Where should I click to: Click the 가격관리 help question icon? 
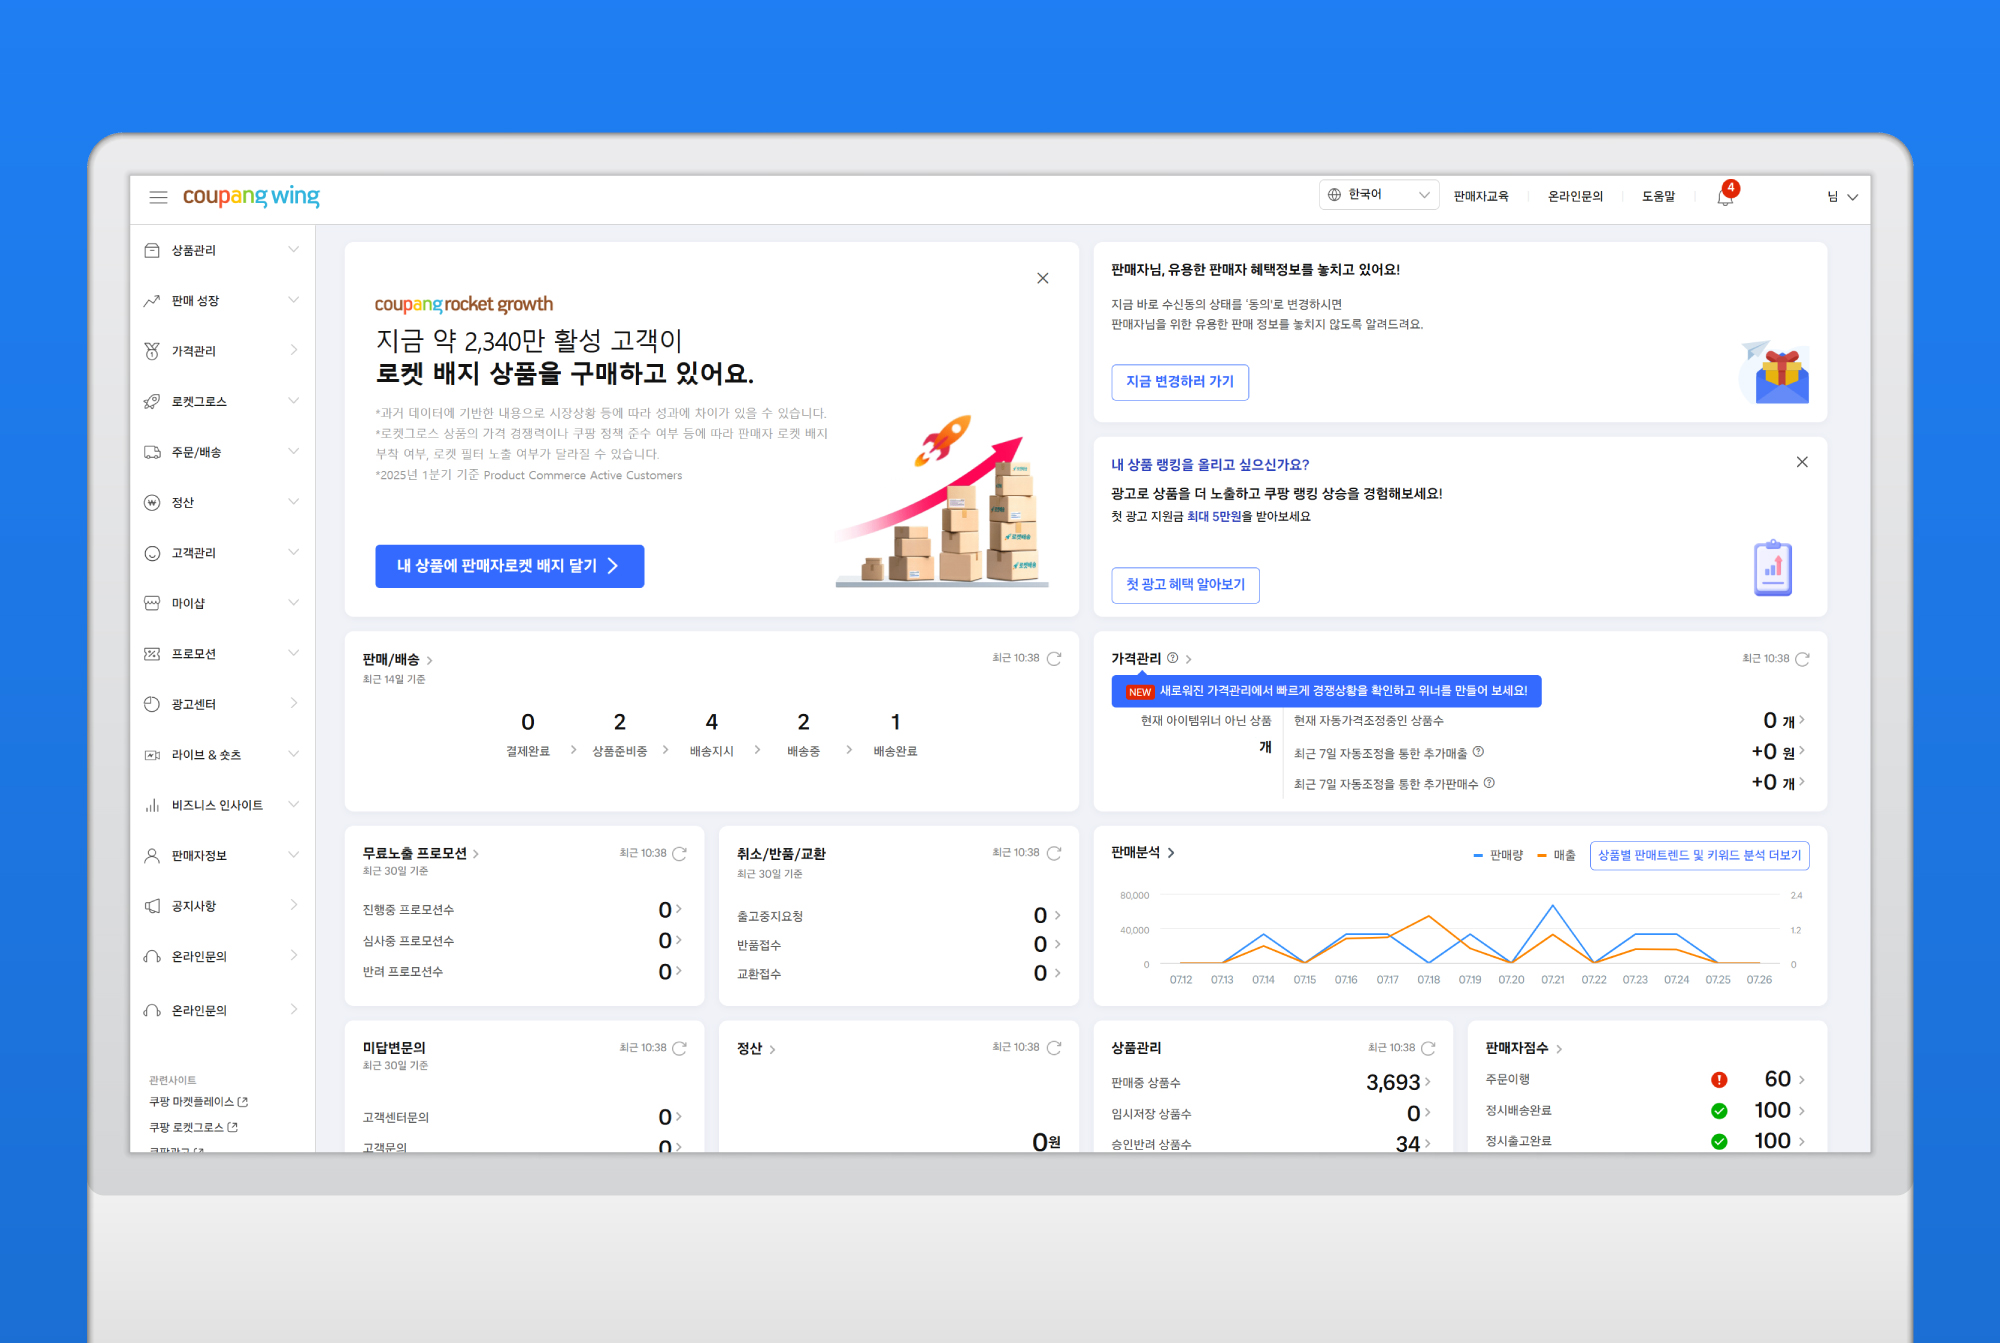click(1173, 658)
